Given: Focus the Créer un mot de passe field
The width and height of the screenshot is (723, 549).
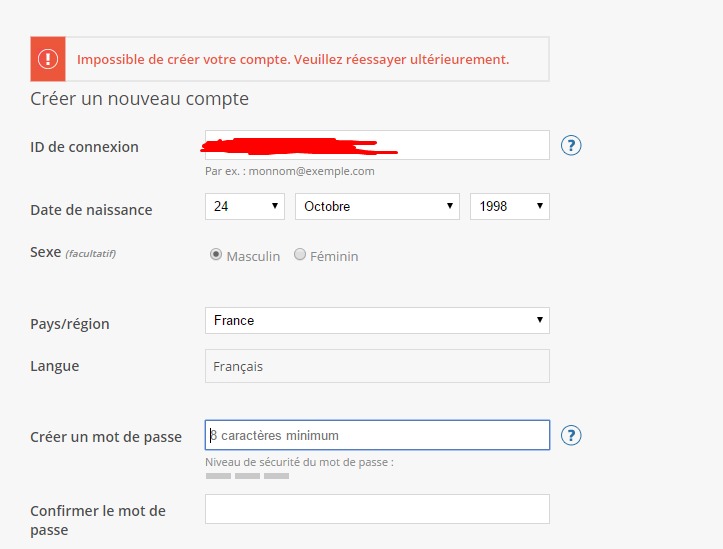Looking at the screenshot, I should [x=377, y=435].
